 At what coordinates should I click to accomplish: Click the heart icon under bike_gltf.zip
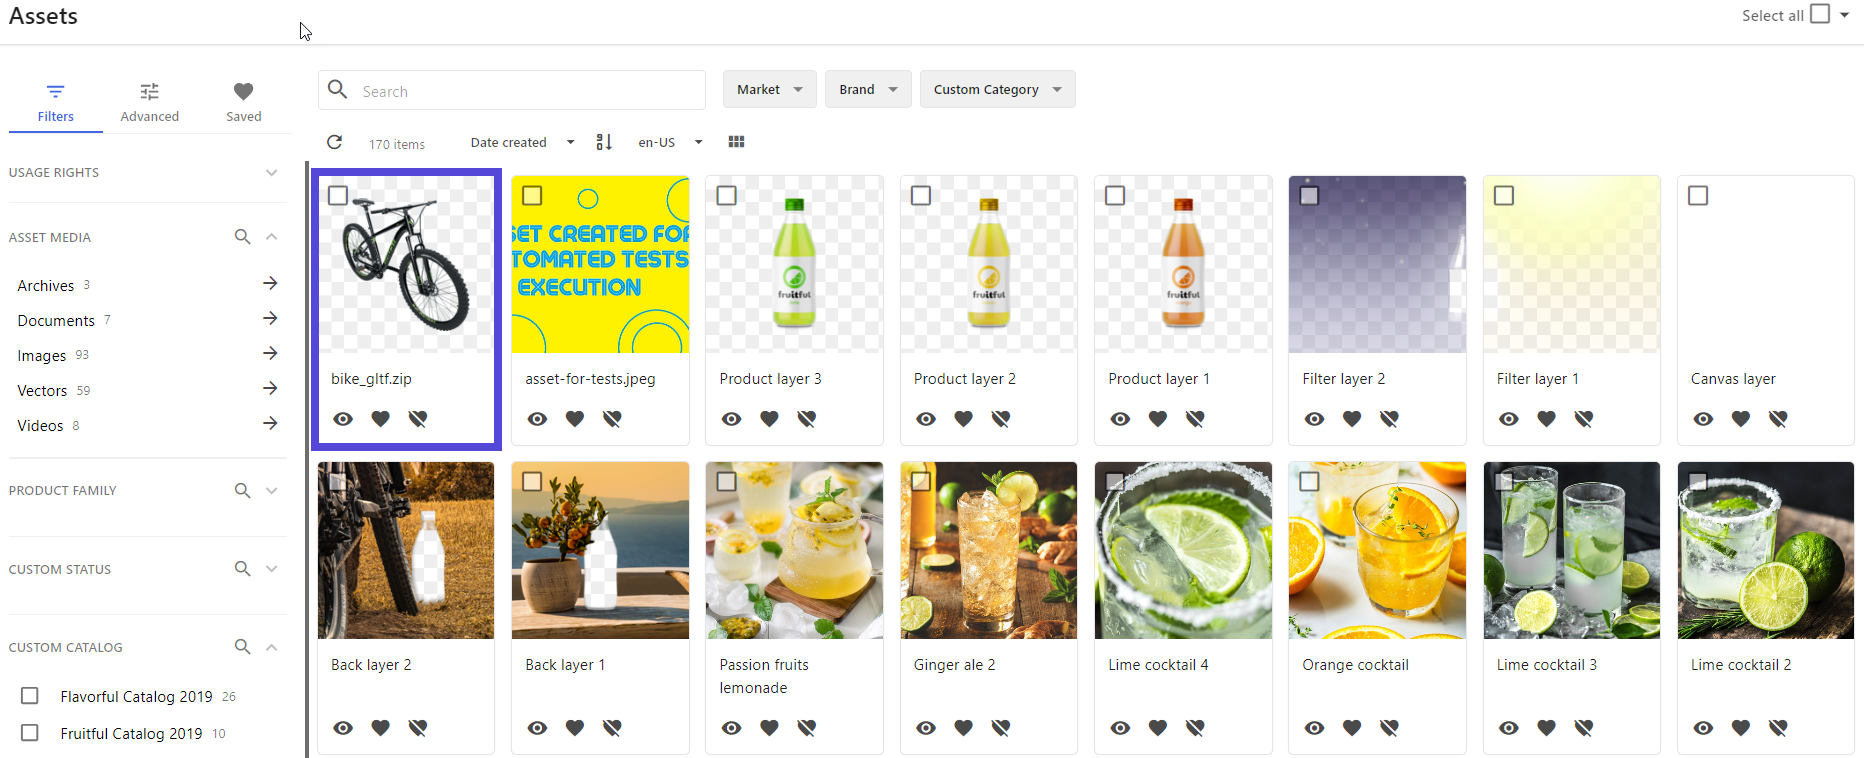pos(381,419)
